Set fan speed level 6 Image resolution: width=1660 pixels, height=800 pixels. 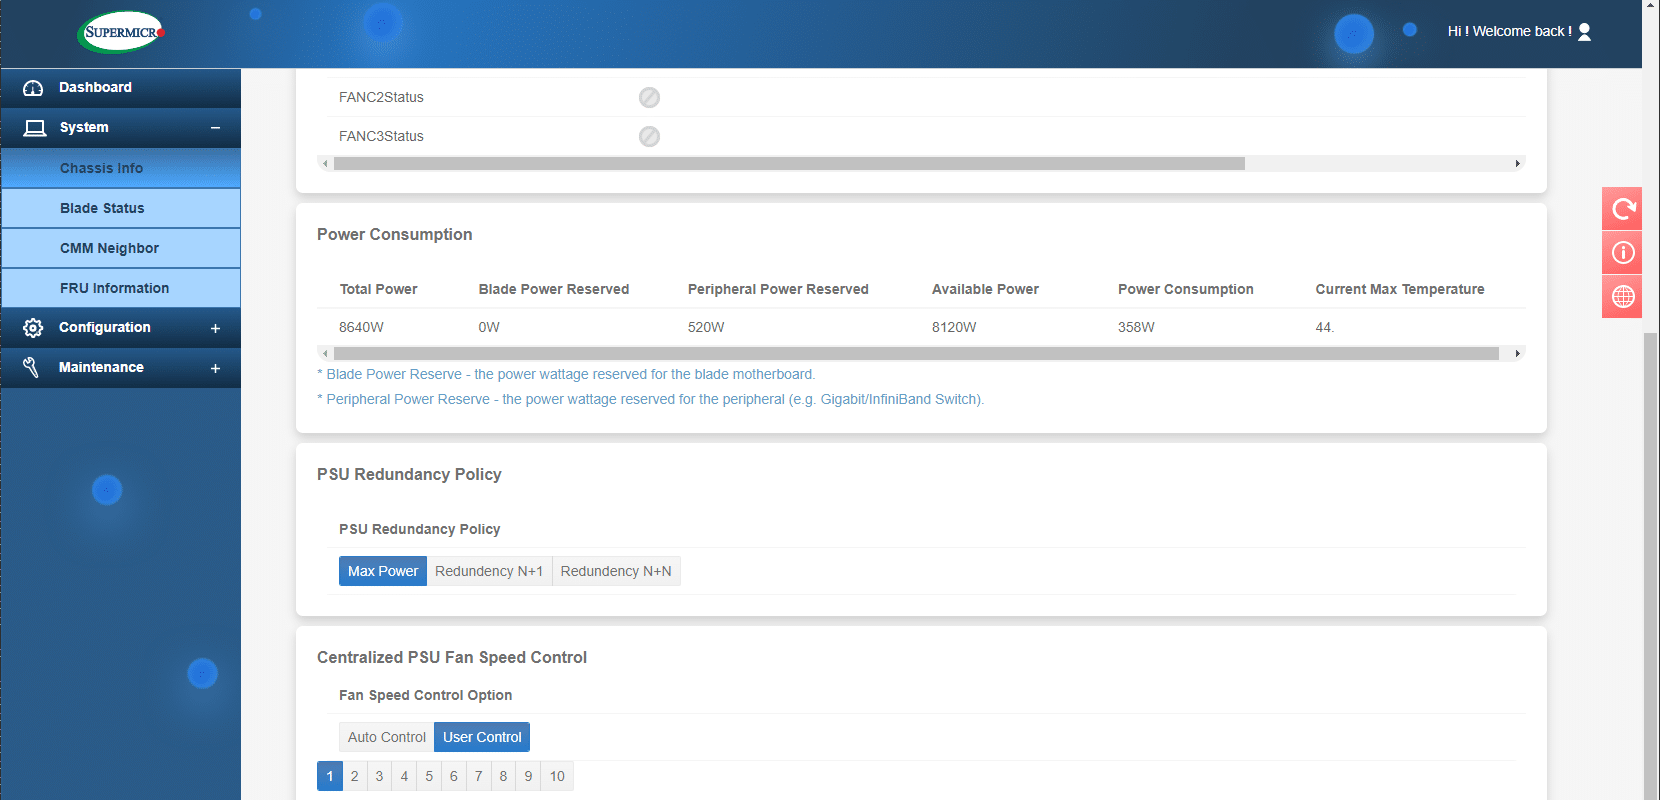[x=453, y=776]
